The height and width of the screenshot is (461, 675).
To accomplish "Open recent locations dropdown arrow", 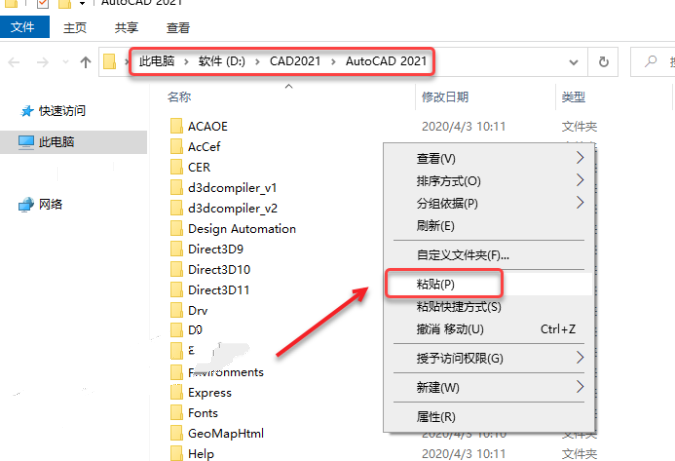I will coord(65,62).
